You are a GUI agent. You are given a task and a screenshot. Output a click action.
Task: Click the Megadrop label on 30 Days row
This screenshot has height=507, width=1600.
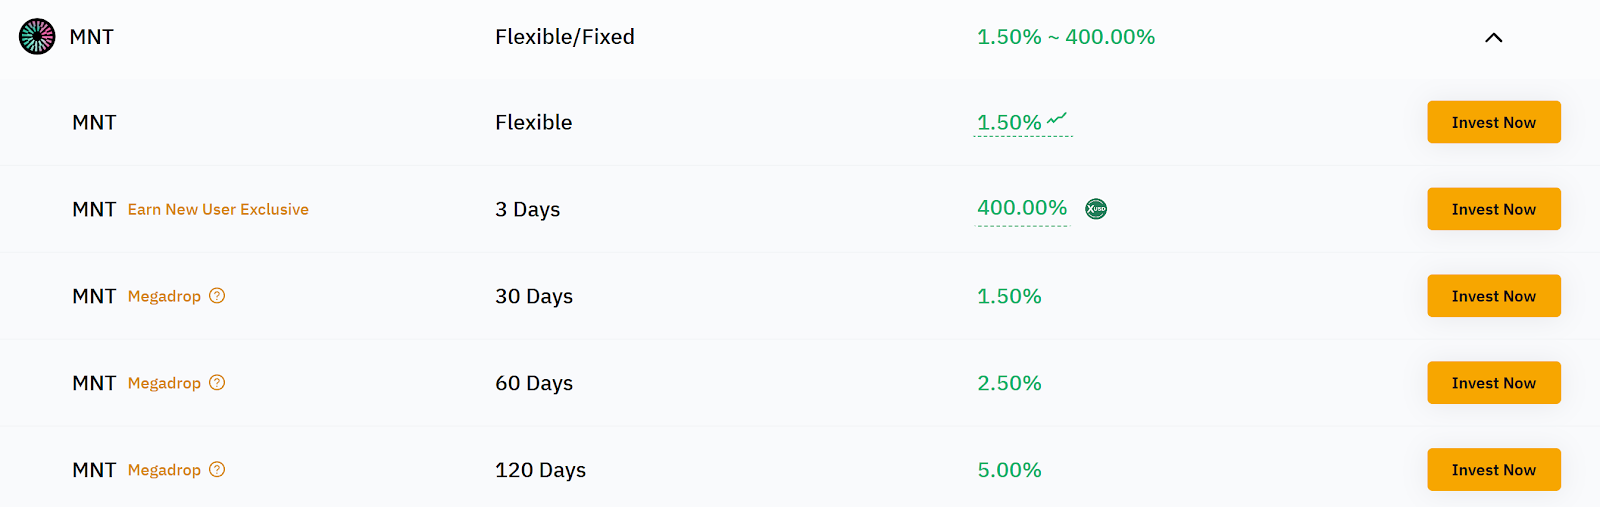(x=164, y=297)
